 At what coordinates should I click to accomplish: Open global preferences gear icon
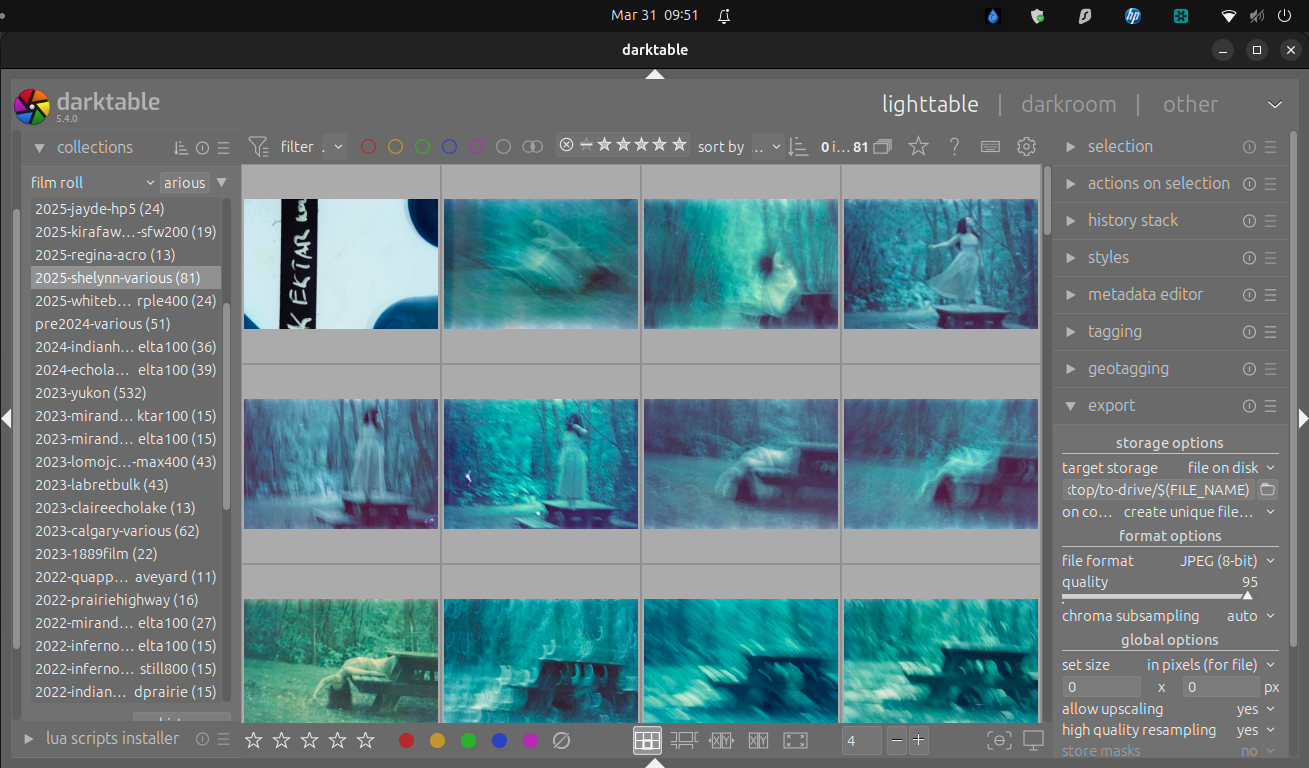click(x=1026, y=147)
